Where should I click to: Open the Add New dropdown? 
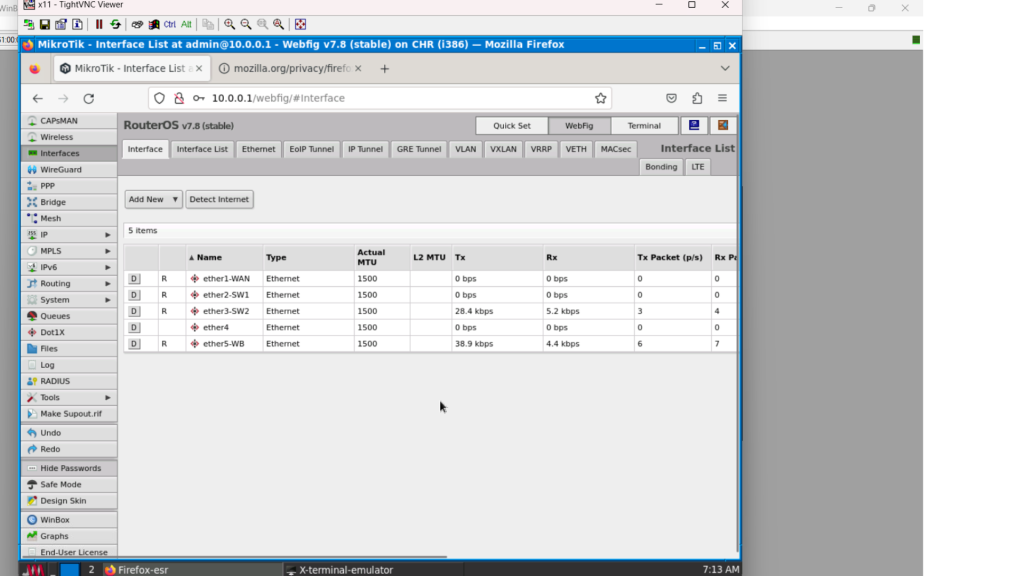click(153, 199)
